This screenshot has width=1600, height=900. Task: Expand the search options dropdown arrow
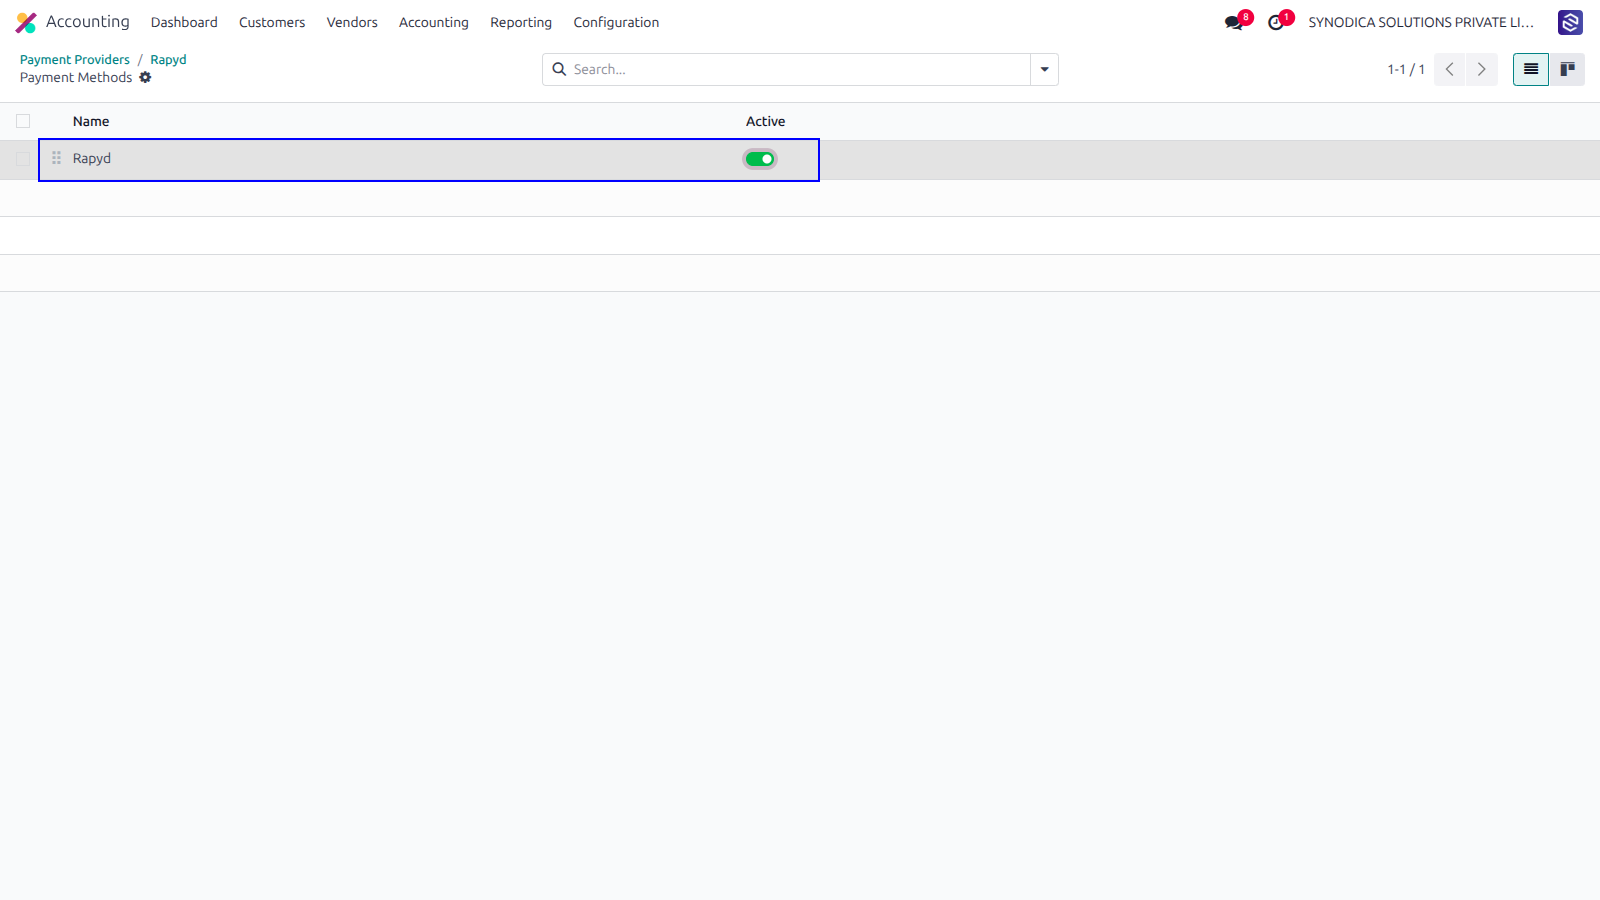1044,69
